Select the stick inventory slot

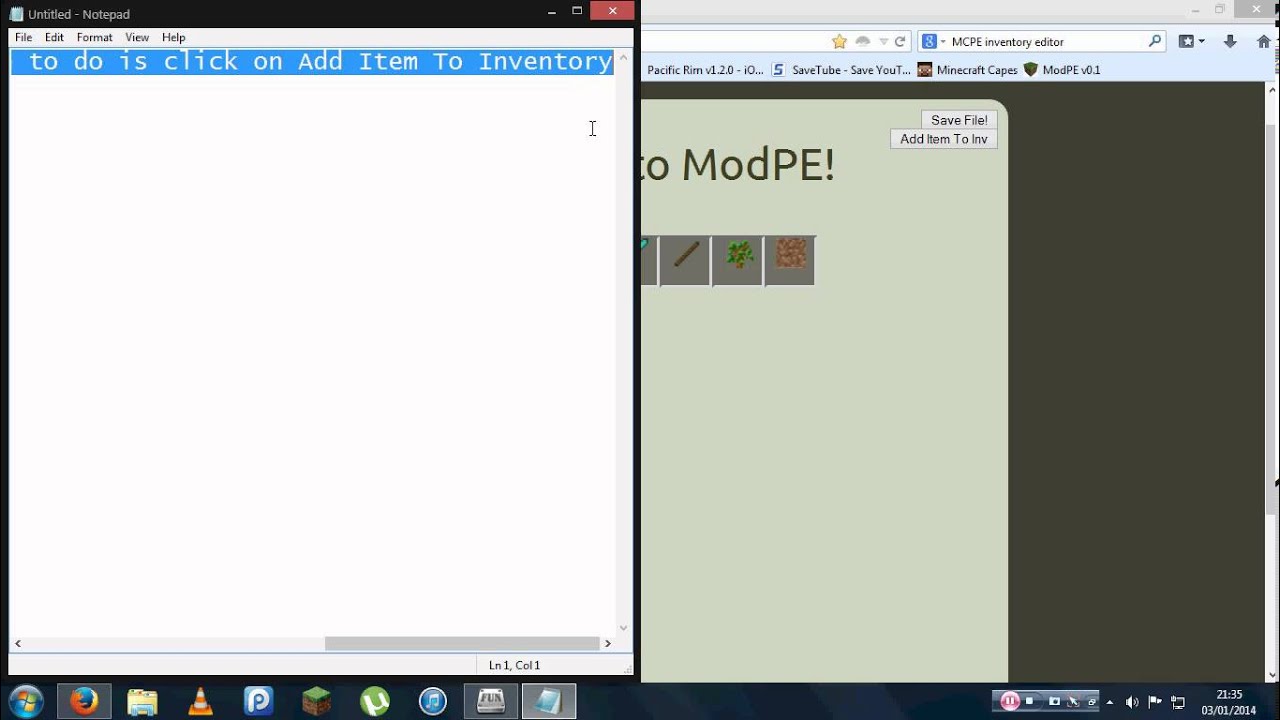[x=685, y=261]
